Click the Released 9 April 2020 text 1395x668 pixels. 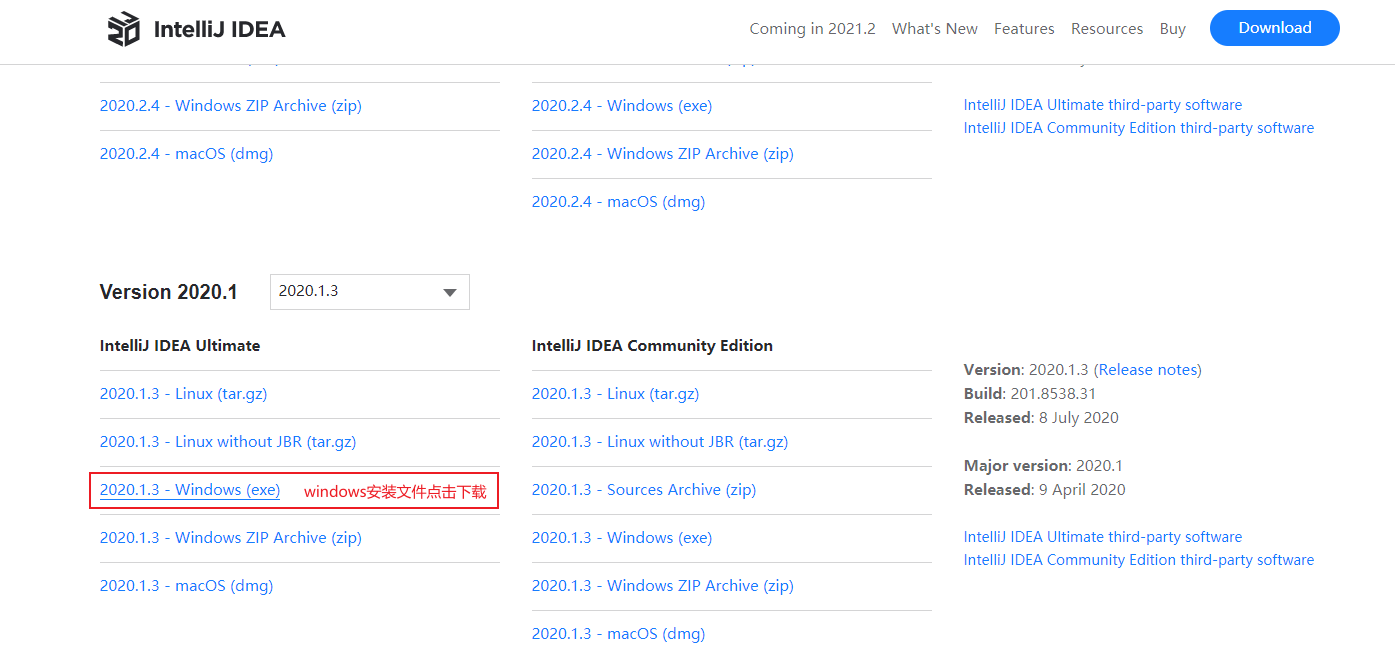pyautogui.click(x=1045, y=490)
